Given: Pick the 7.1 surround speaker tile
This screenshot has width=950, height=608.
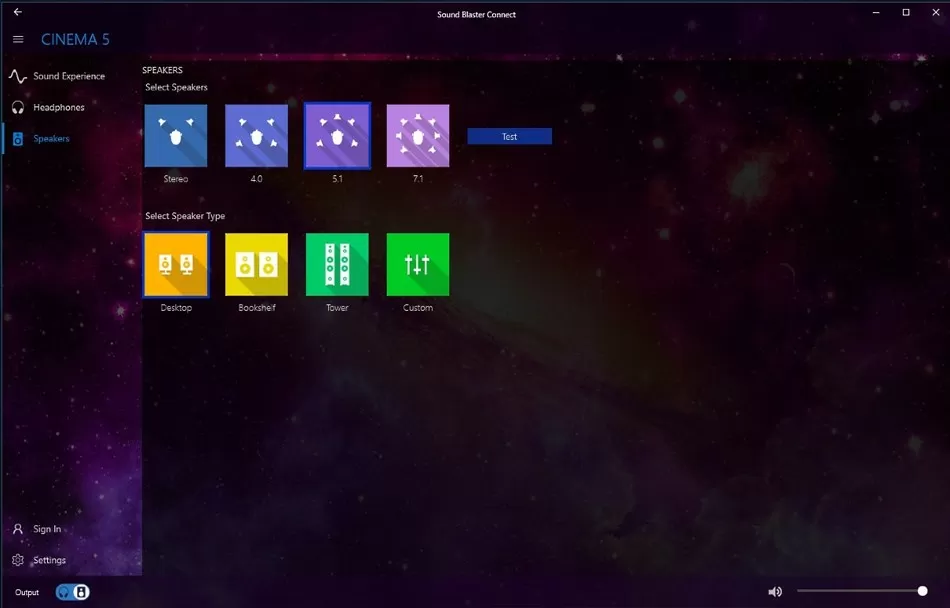Looking at the screenshot, I should (418, 136).
